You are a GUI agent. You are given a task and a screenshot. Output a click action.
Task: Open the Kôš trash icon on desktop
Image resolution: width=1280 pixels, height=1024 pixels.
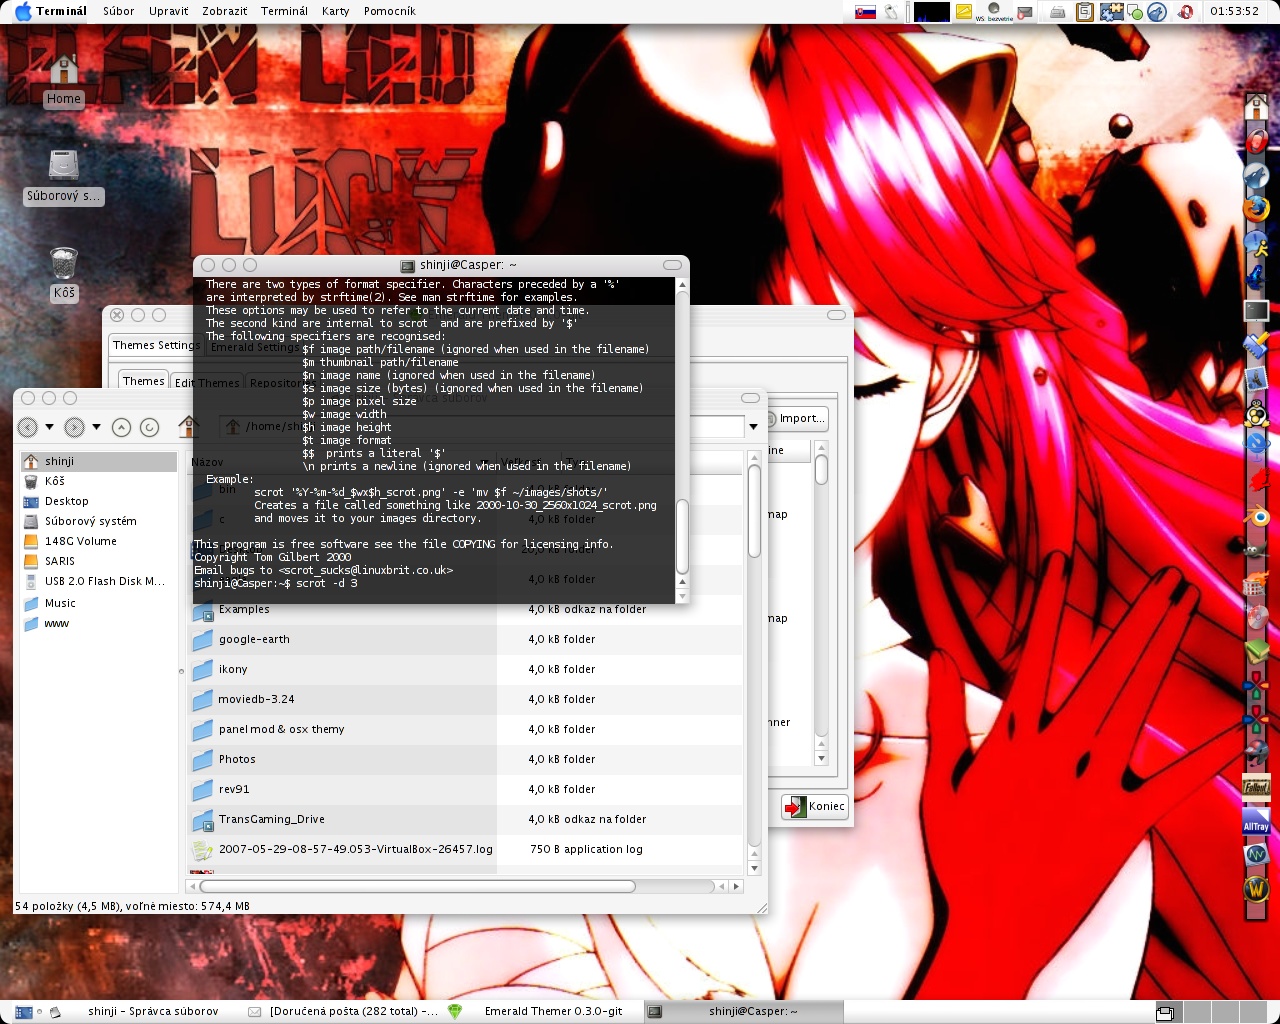pyautogui.click(x=63, y=273)
